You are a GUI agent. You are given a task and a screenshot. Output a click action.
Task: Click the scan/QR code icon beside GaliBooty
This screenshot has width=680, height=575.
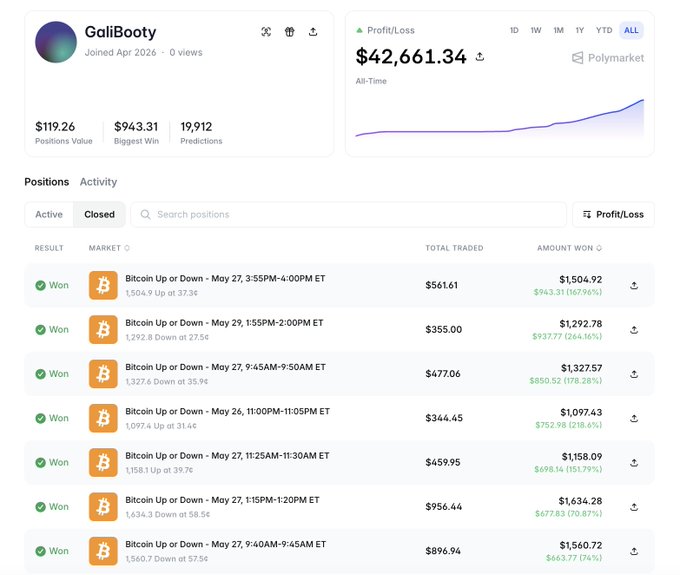pyautogui.click(x=266, y=32)
